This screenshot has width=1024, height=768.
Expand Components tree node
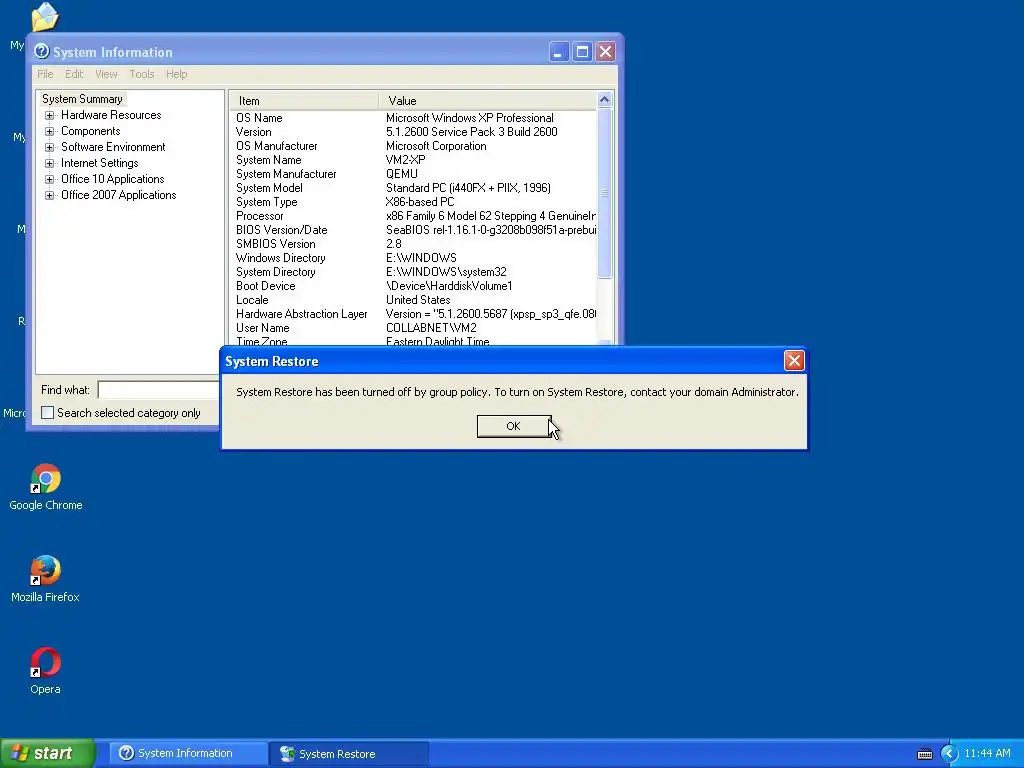49,131
